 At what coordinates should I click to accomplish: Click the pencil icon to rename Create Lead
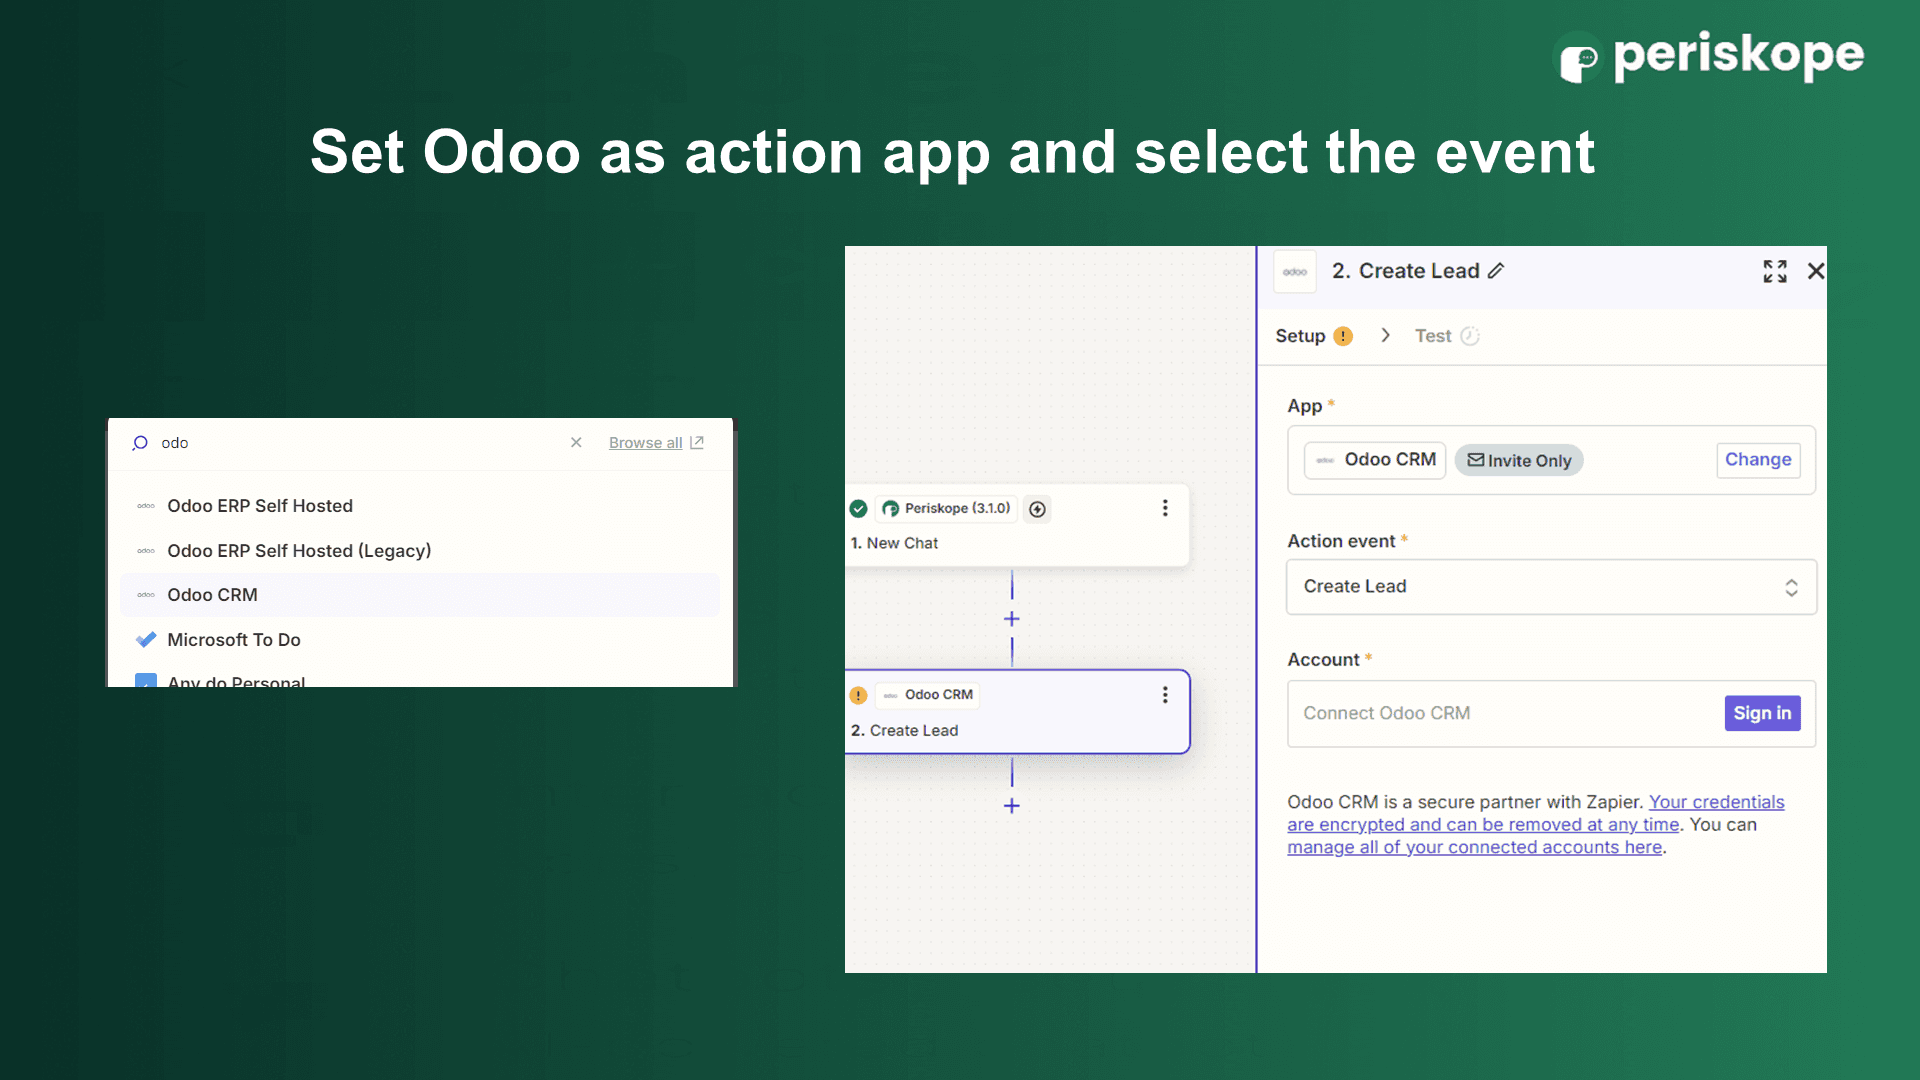tap(1496, 271)
